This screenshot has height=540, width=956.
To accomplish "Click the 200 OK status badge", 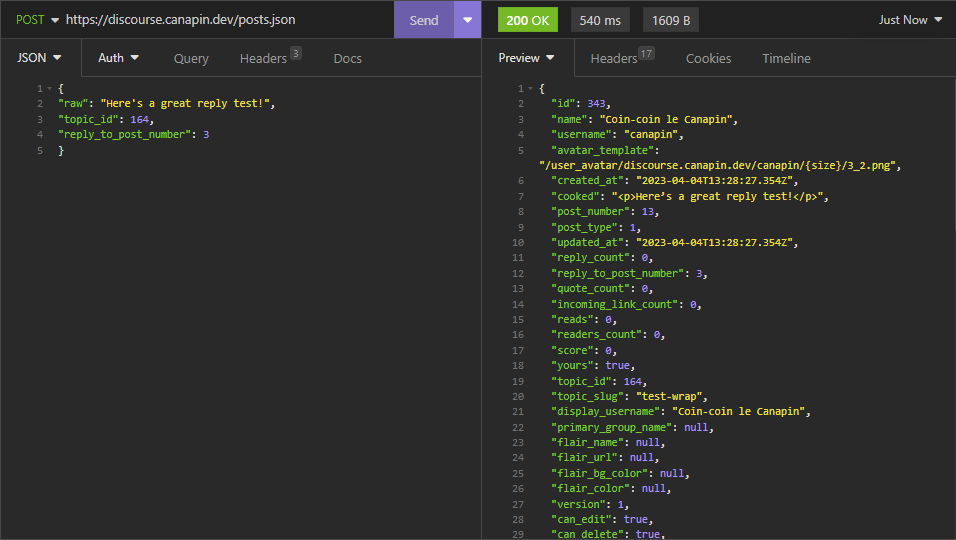I will 527,20.
